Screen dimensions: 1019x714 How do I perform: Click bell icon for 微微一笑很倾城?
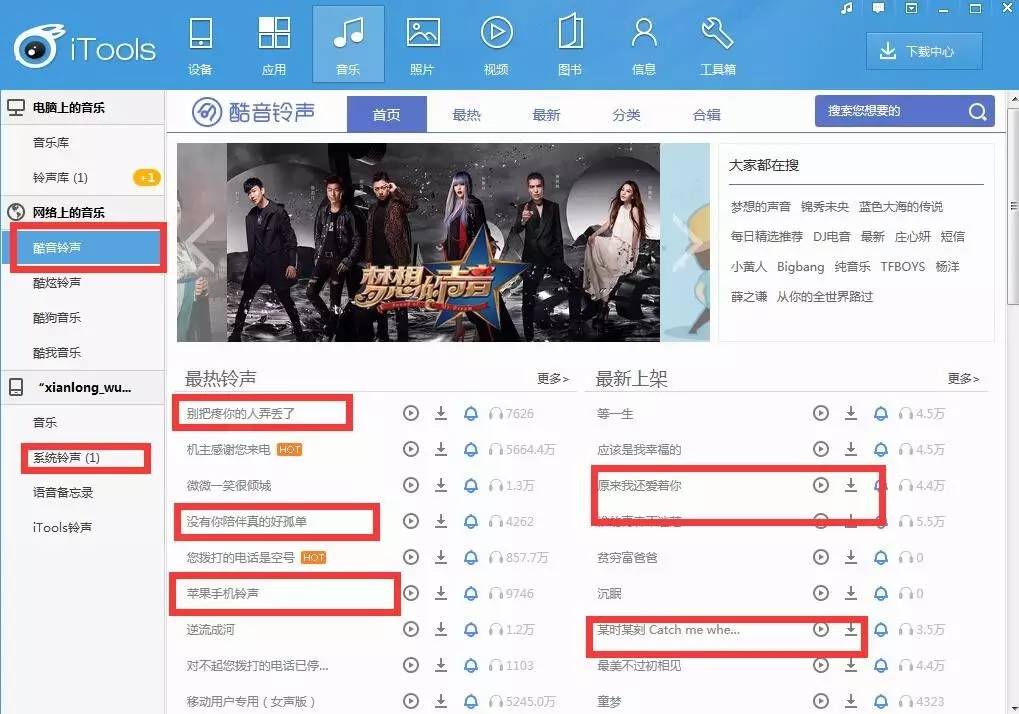(471, 485)
